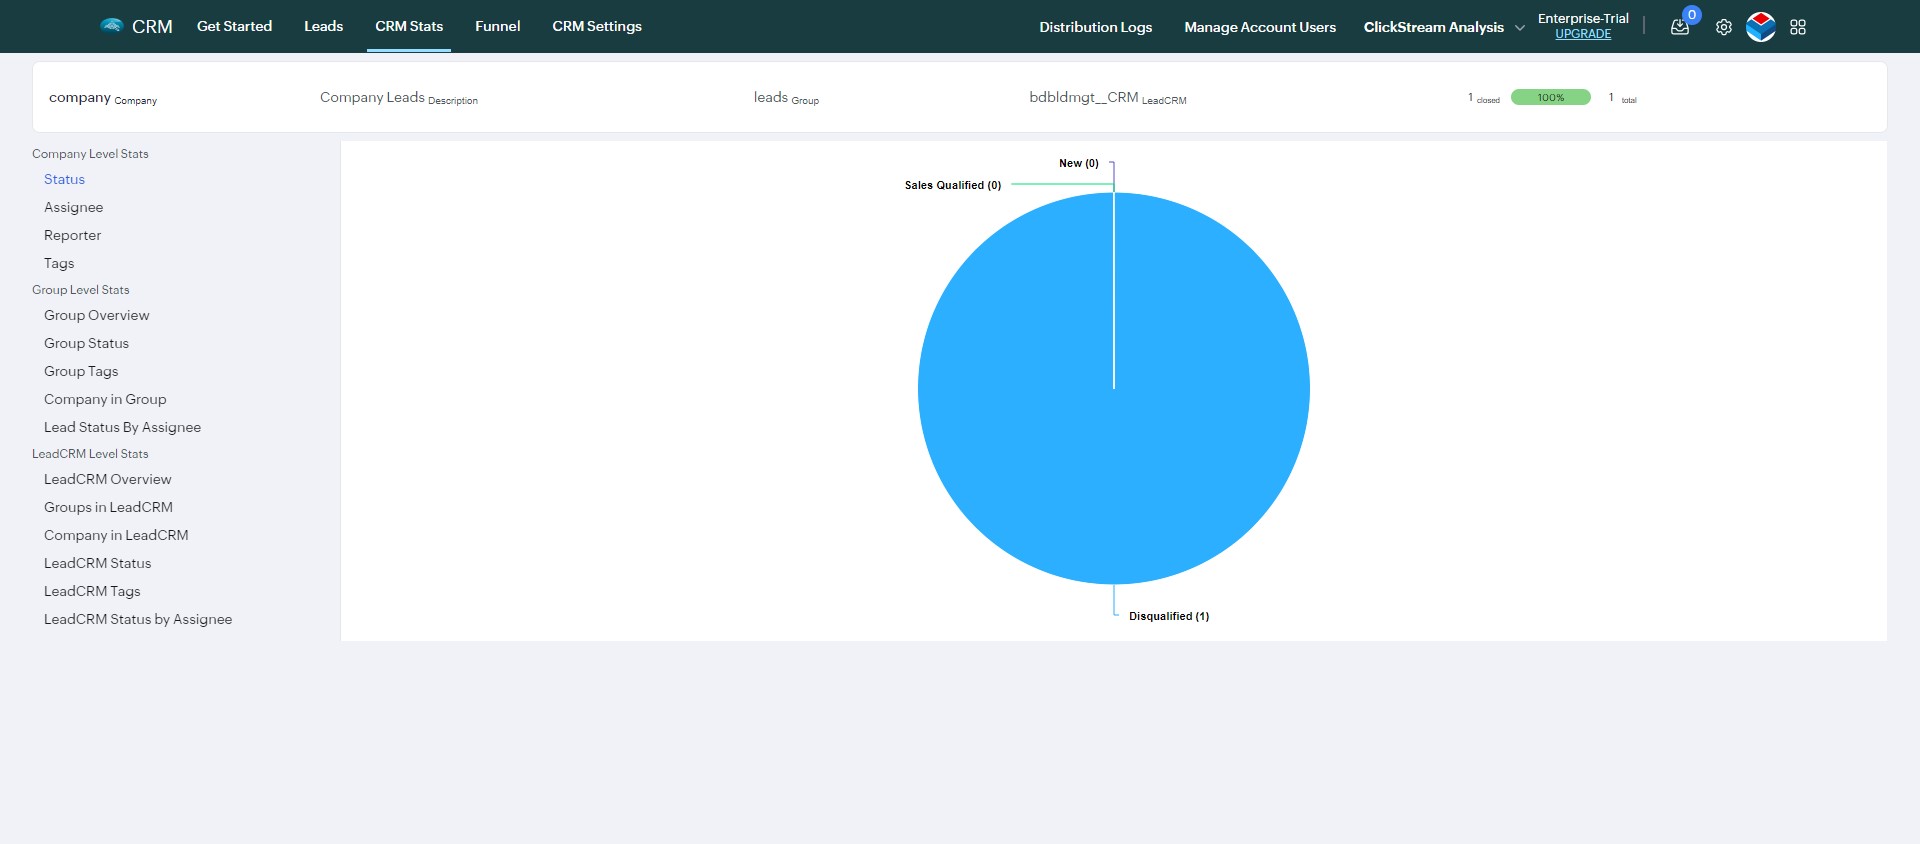This screenshot has height=844, width=1920.
Task: Open Manage Account Users
Action: (x=1260, y=27)
